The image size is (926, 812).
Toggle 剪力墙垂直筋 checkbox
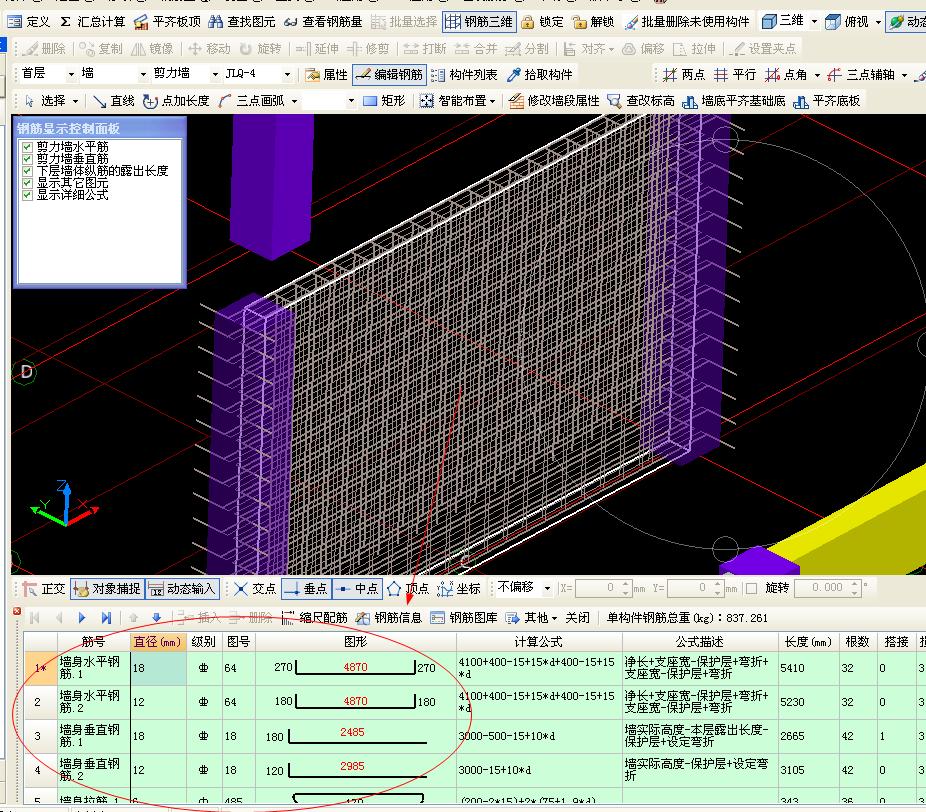pos(27,159)
